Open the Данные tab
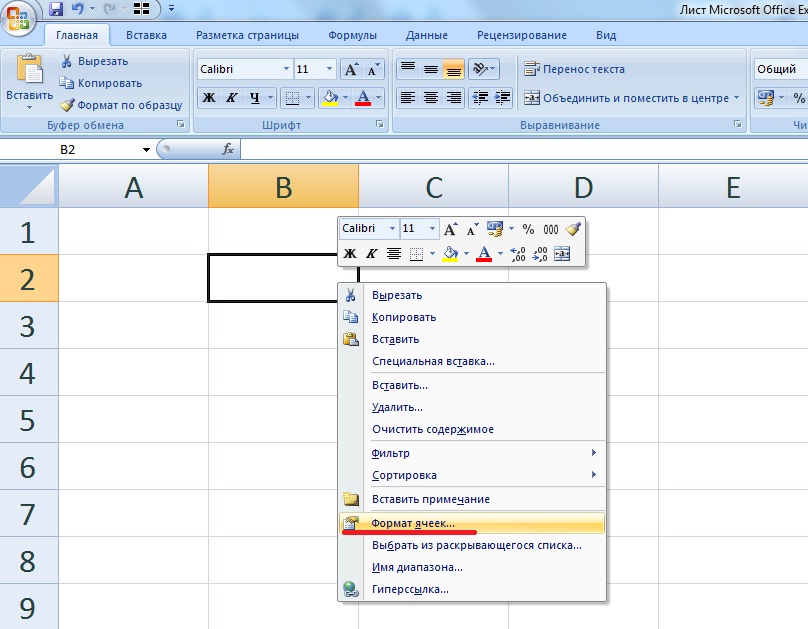 [x=427, y=36]
